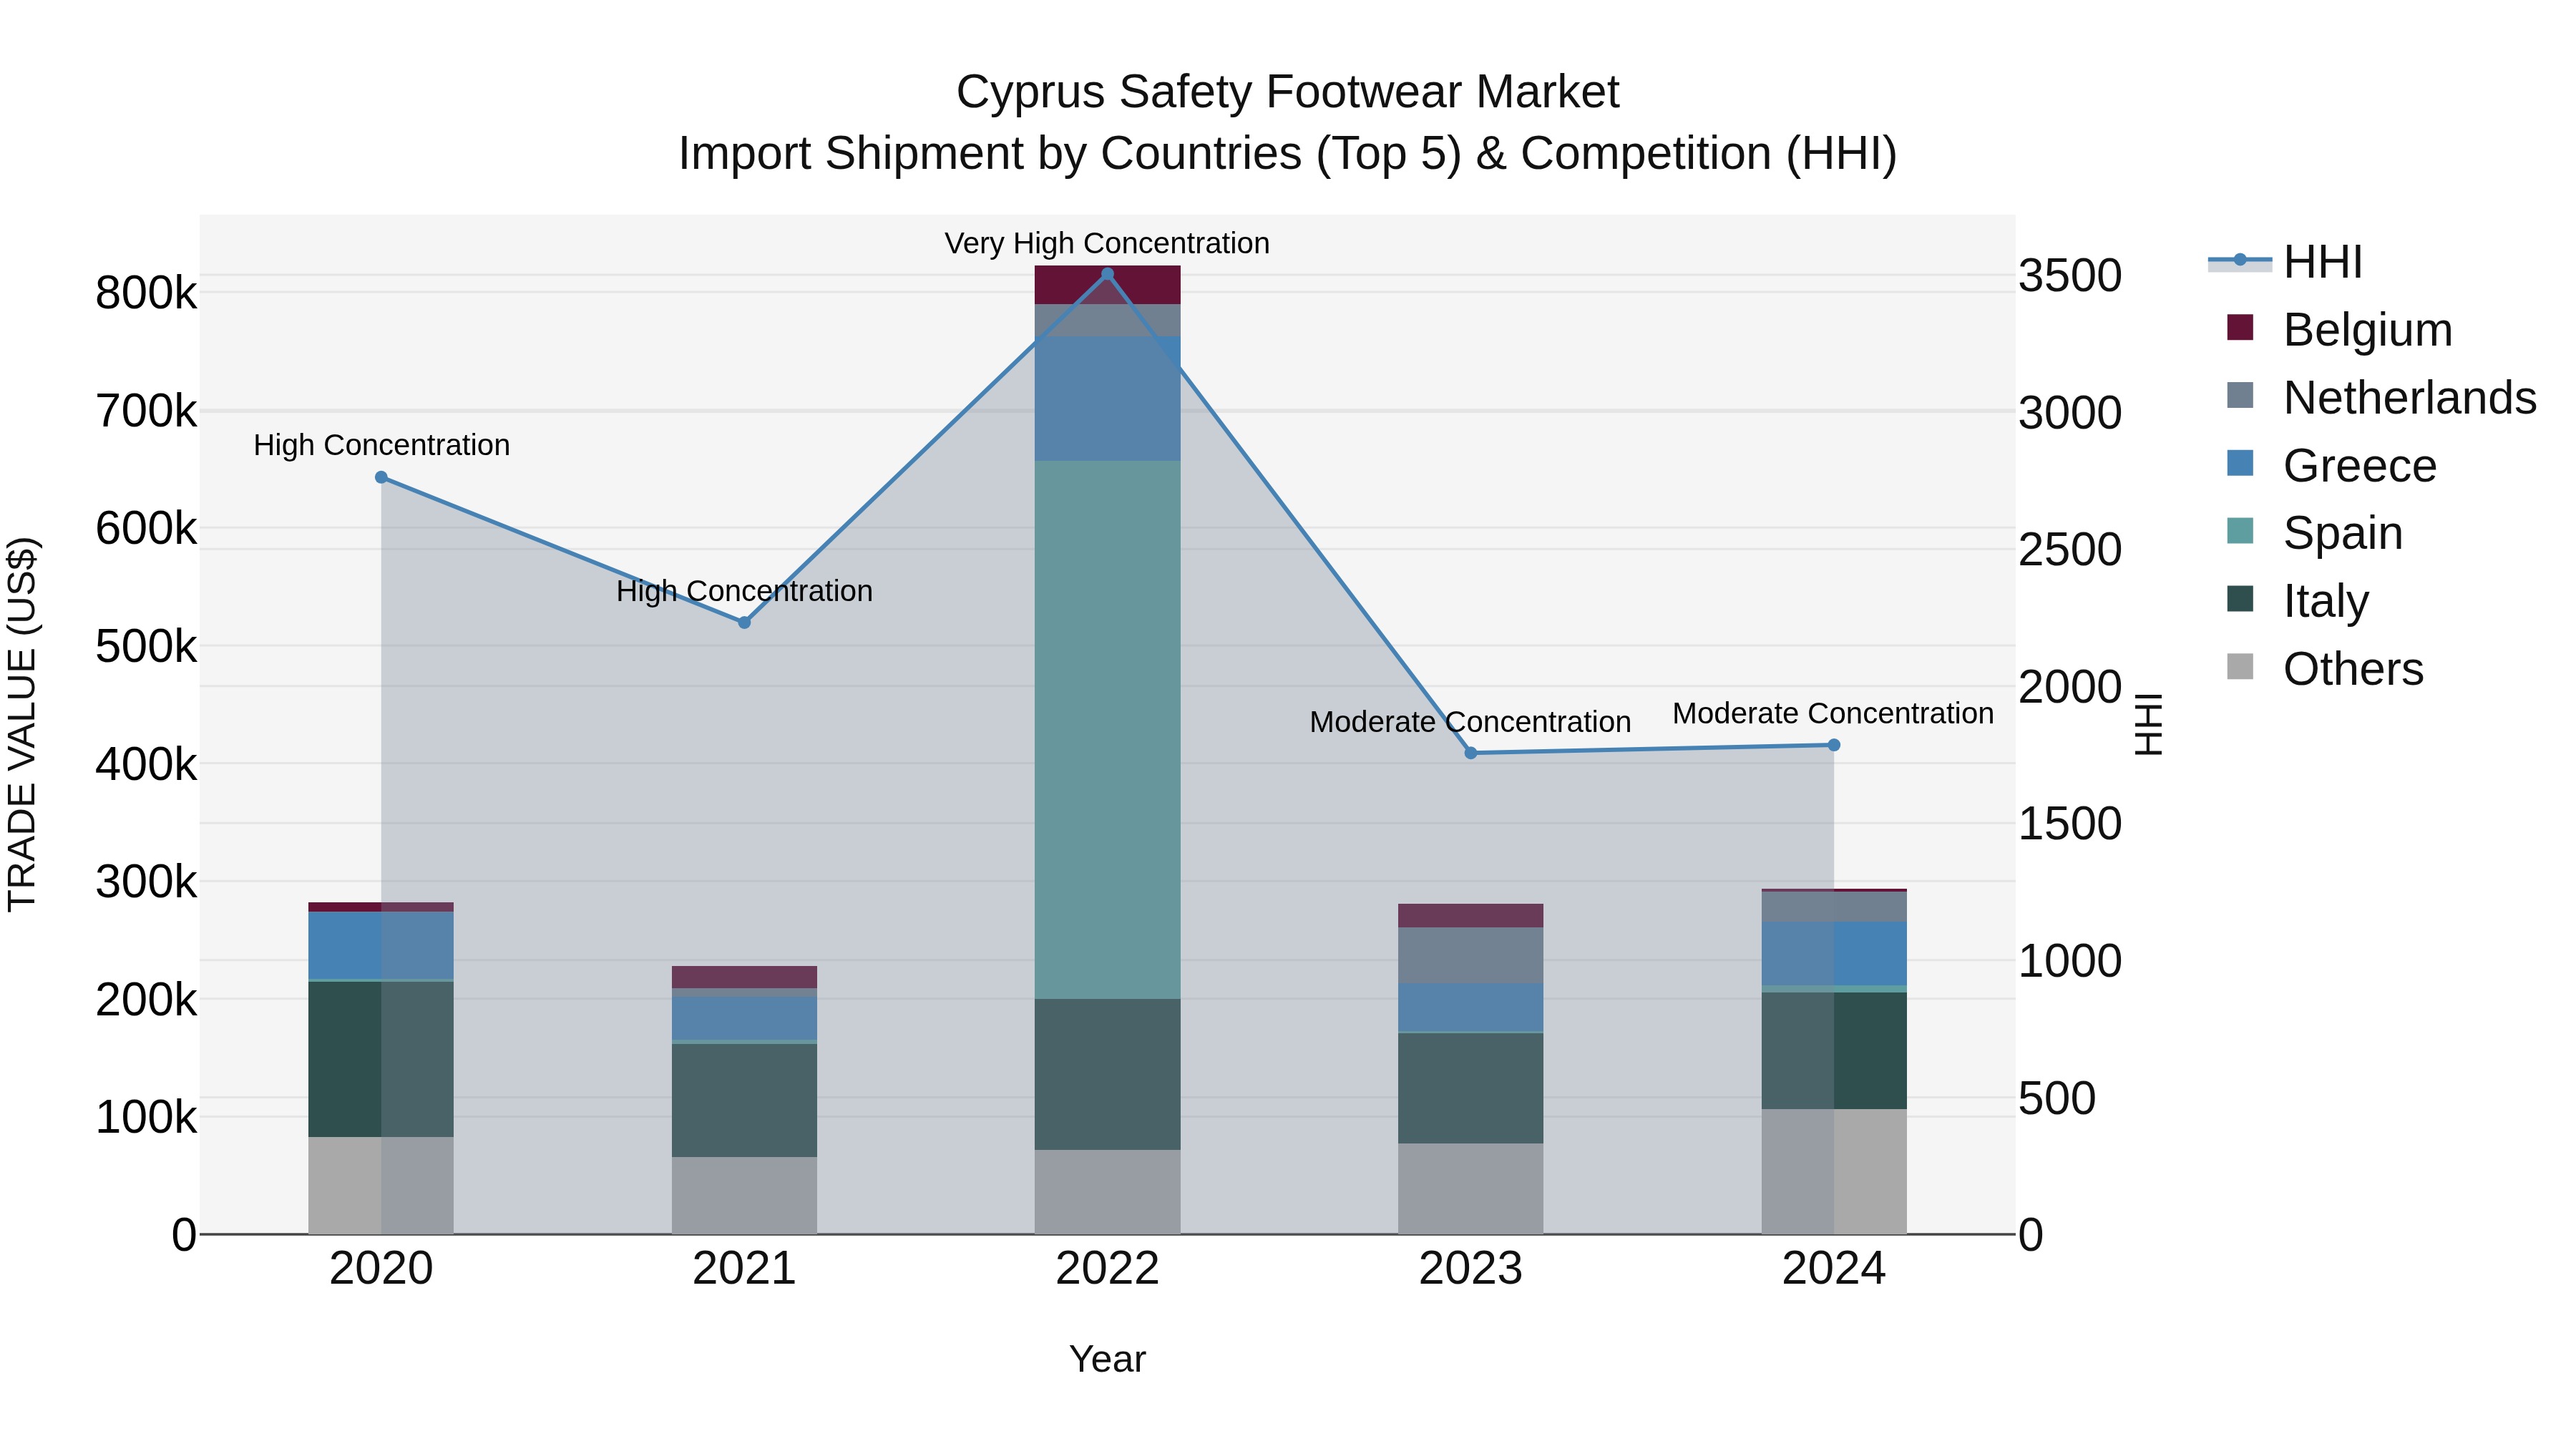
Task: Click the Belgium maroon legend swatch
Action: click(x=2240, y=327)
